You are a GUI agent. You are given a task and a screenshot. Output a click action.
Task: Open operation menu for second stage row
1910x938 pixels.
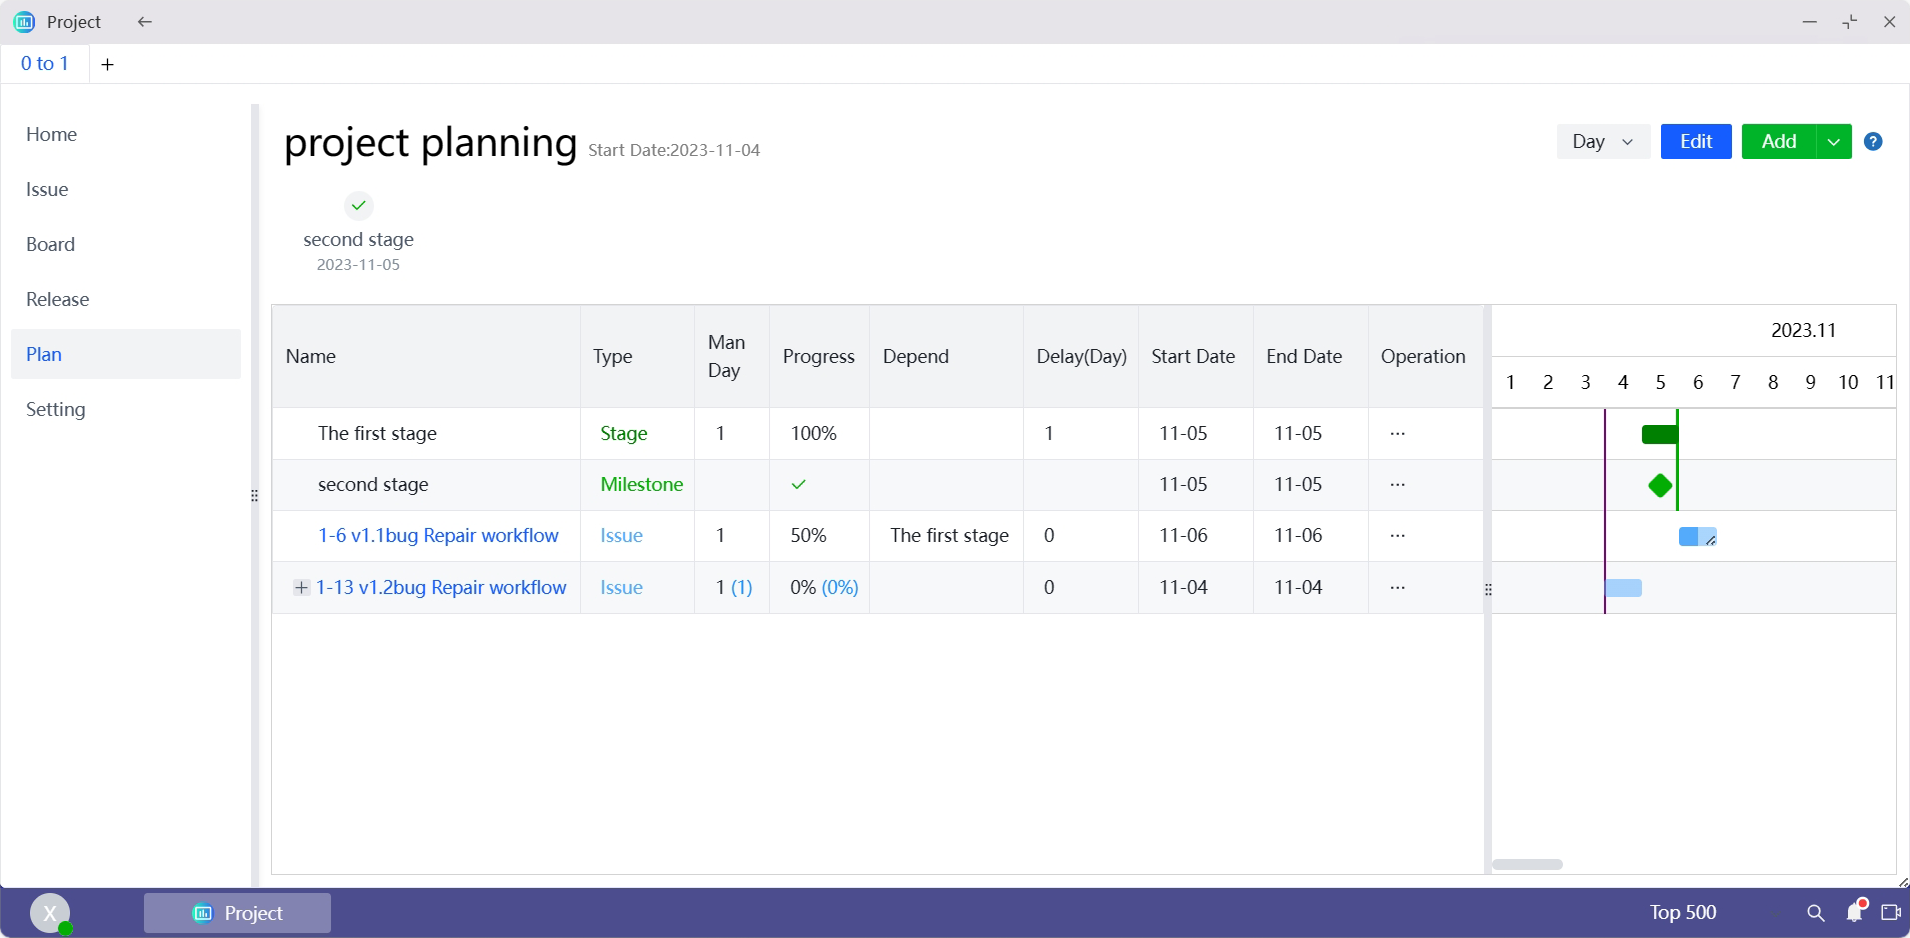click(1397, 485)
